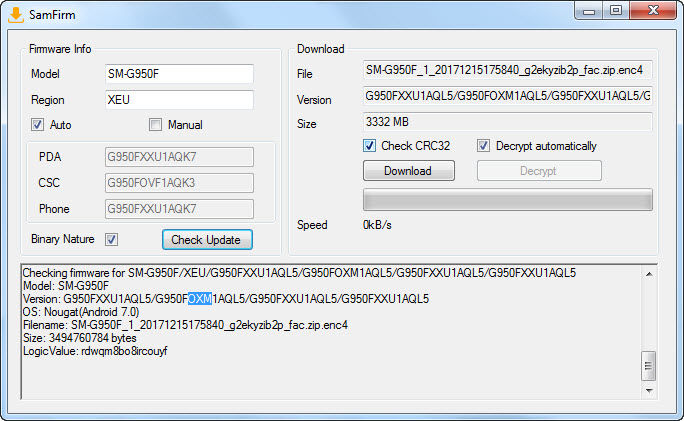Screen dimensions: 684x421
Task: Toggle the Check CRC32 checkbox
Action: [x=369, y=146]
